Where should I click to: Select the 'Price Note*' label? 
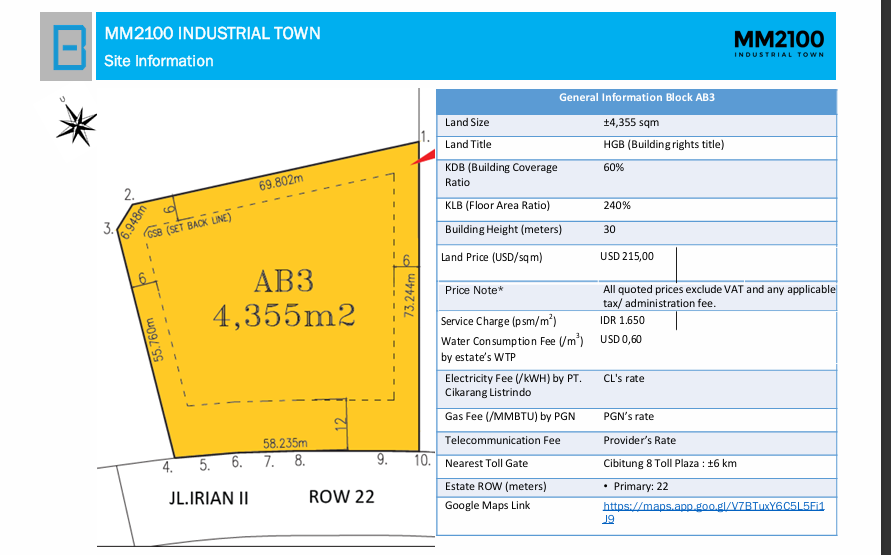[x=474, y=290]
